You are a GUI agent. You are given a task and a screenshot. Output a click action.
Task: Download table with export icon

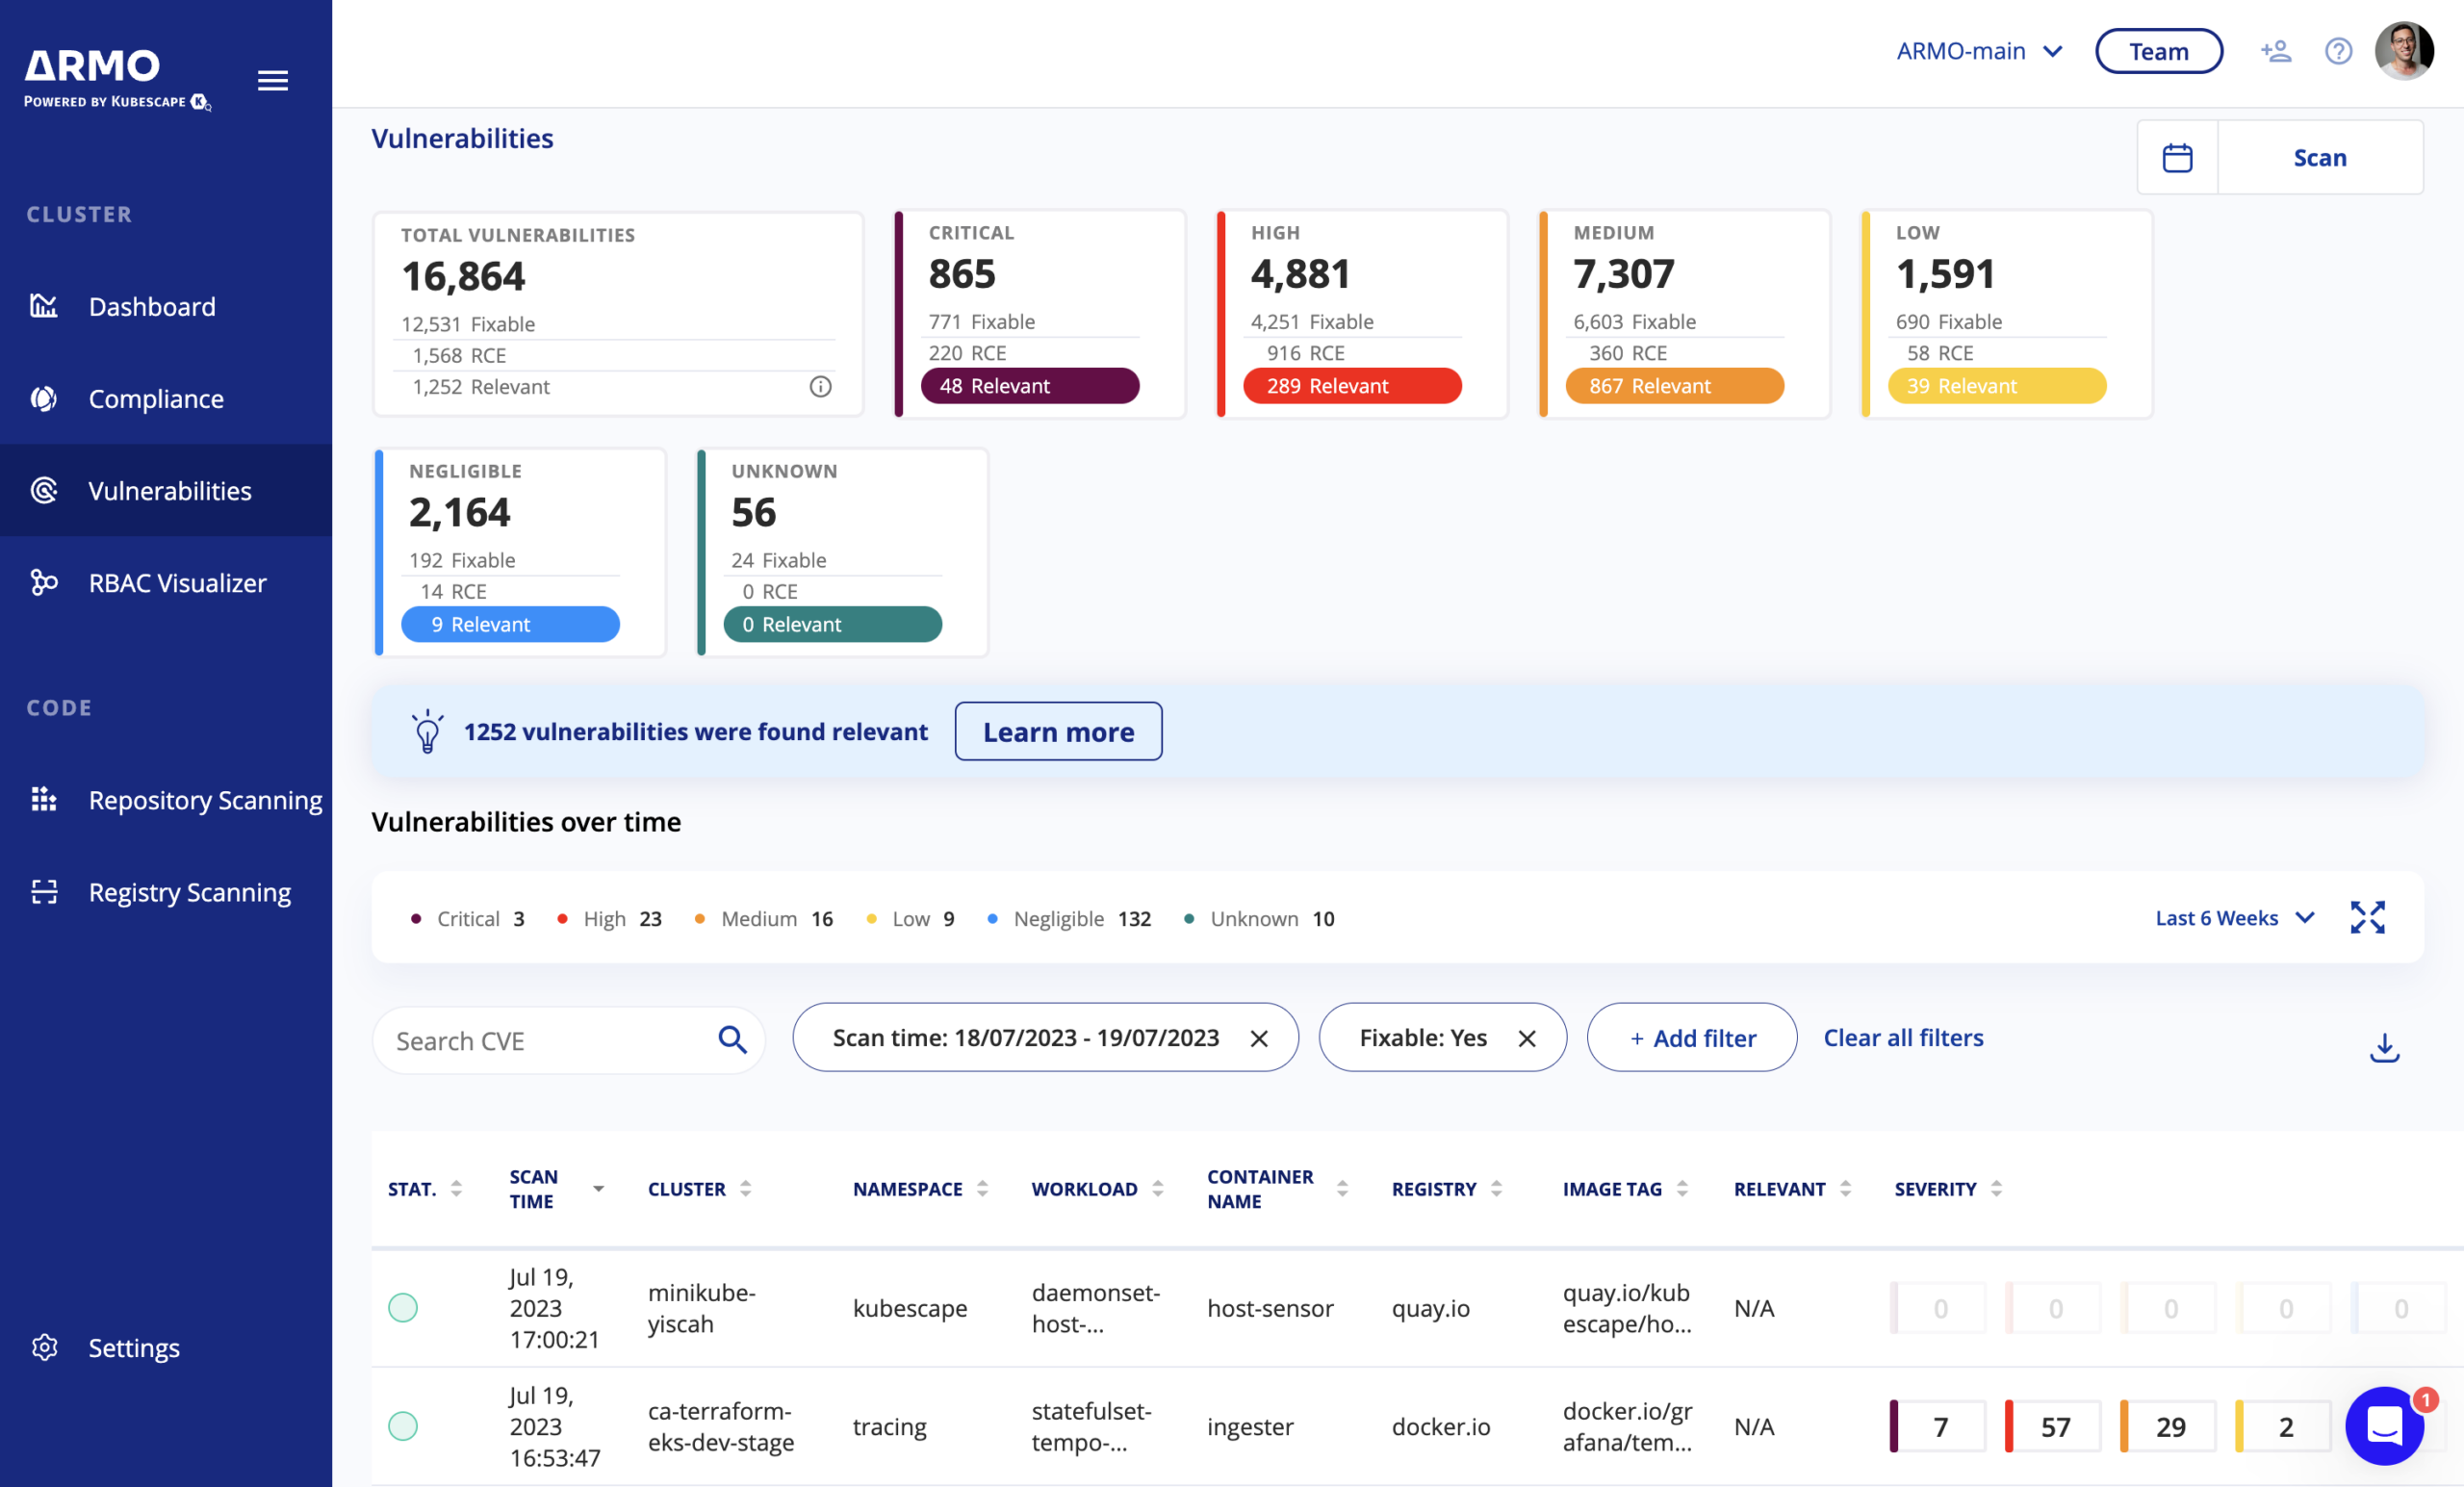click(2384, 1046)
